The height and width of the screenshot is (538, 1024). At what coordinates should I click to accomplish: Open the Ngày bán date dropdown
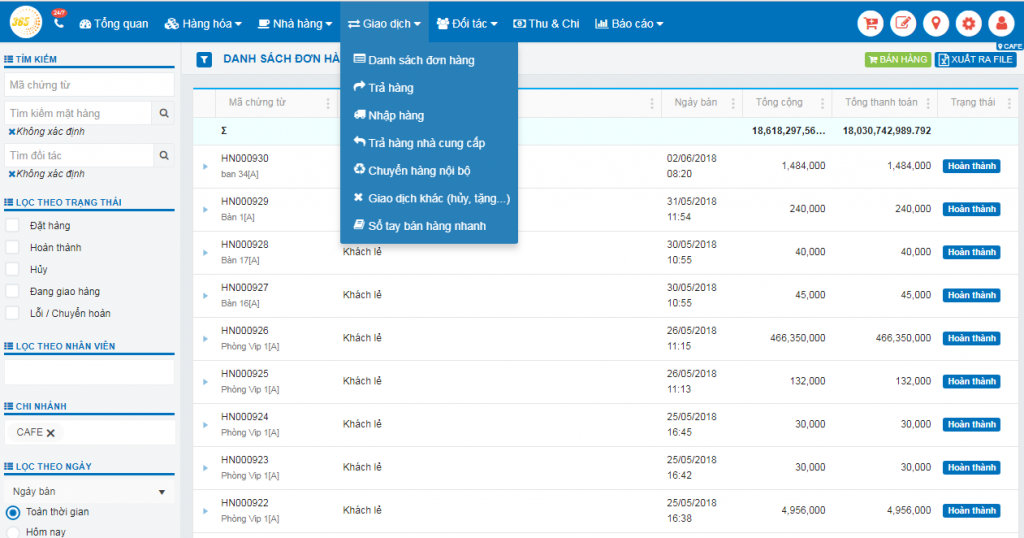click(x=89, y=492)
